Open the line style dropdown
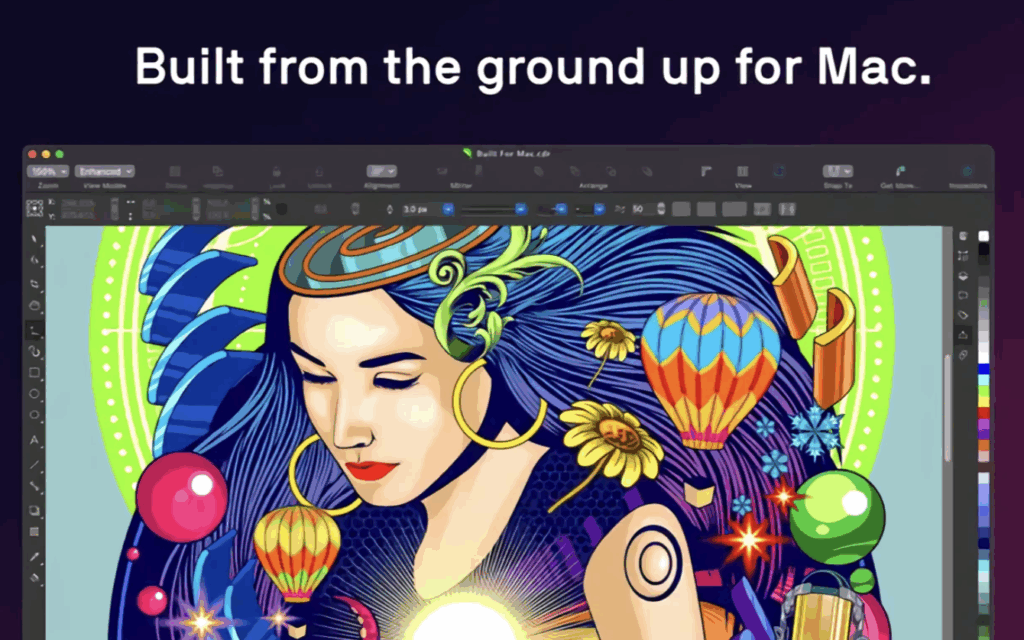1024x640 pixels. [x=494, y=209]
